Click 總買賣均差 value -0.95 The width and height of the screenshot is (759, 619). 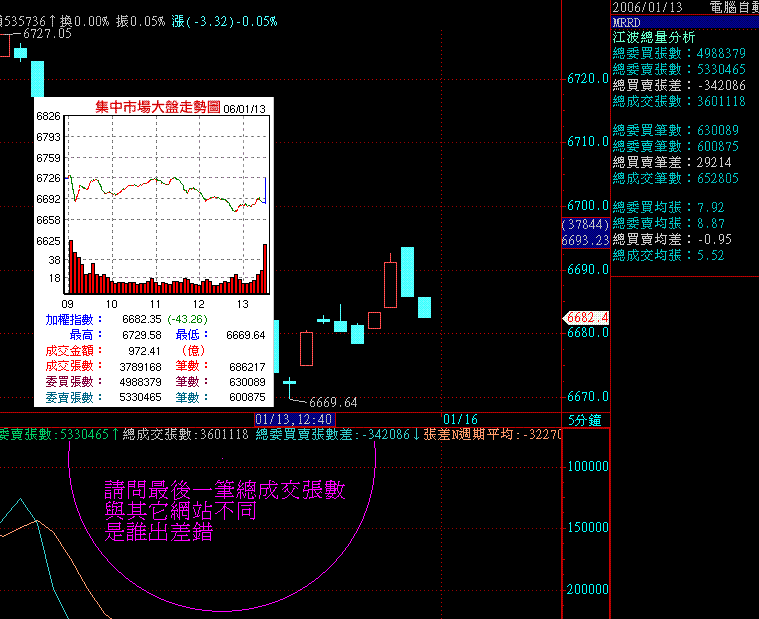tap(714, 239)
